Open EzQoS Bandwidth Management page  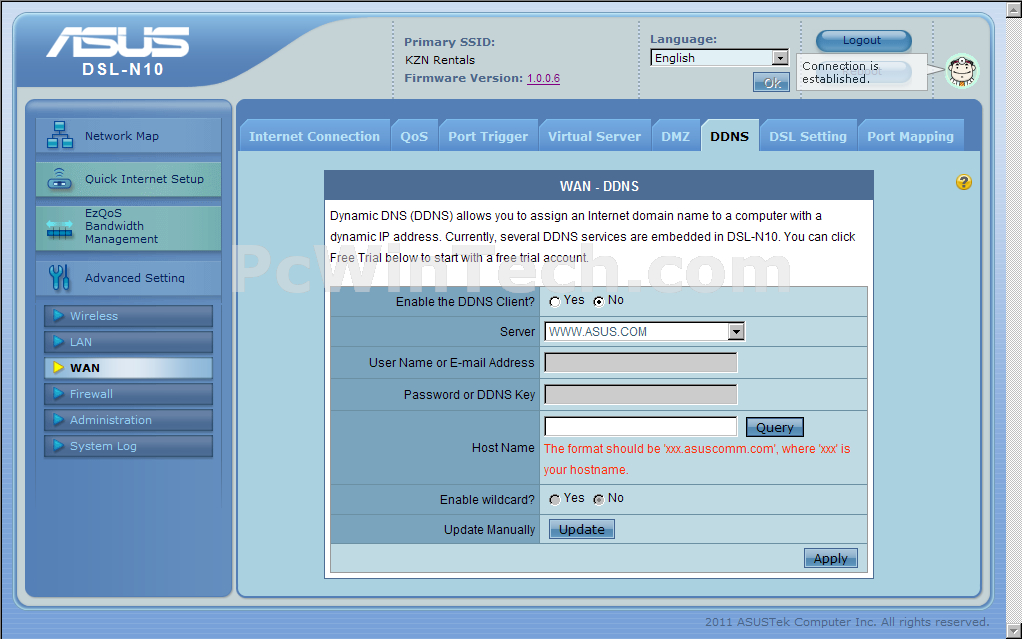(x=128, y=227)
